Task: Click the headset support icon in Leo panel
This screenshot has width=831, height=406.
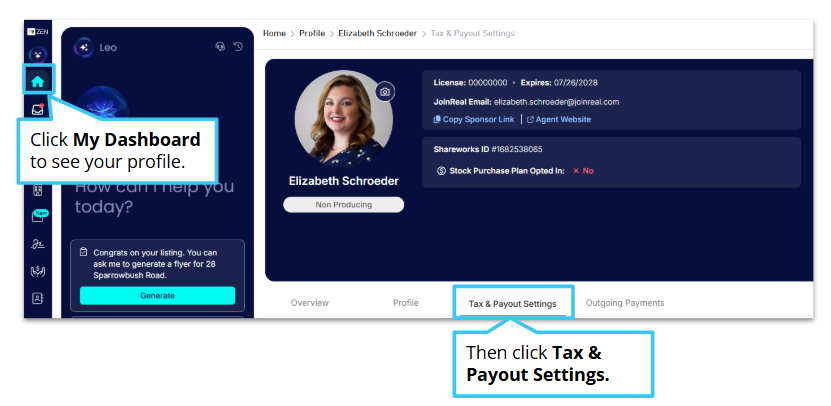Action: (220, 47)
